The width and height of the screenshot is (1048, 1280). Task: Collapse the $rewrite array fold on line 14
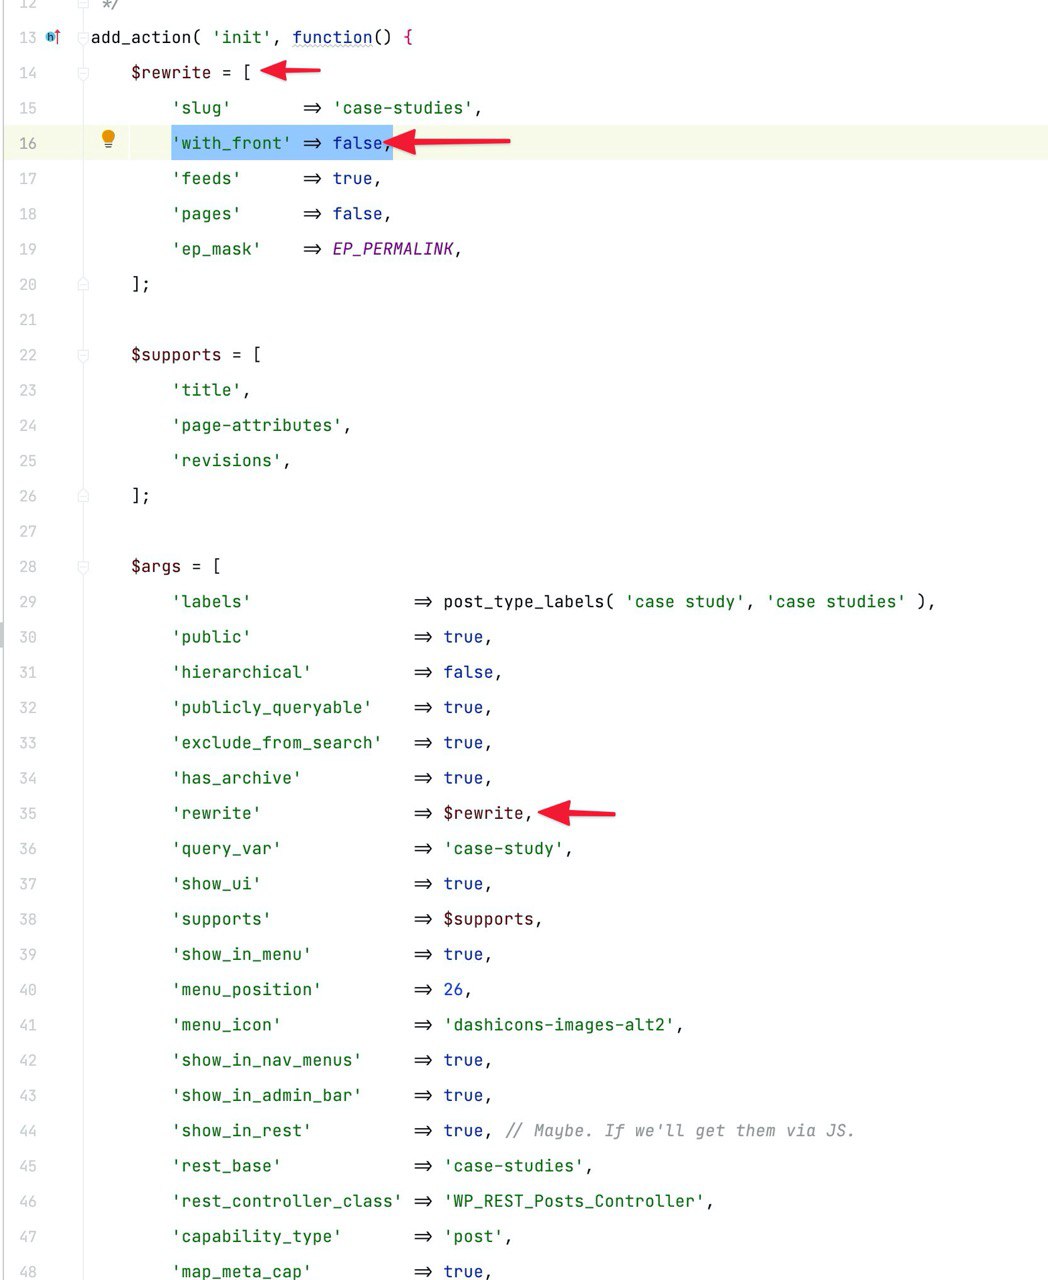click(x=83, y=73)
